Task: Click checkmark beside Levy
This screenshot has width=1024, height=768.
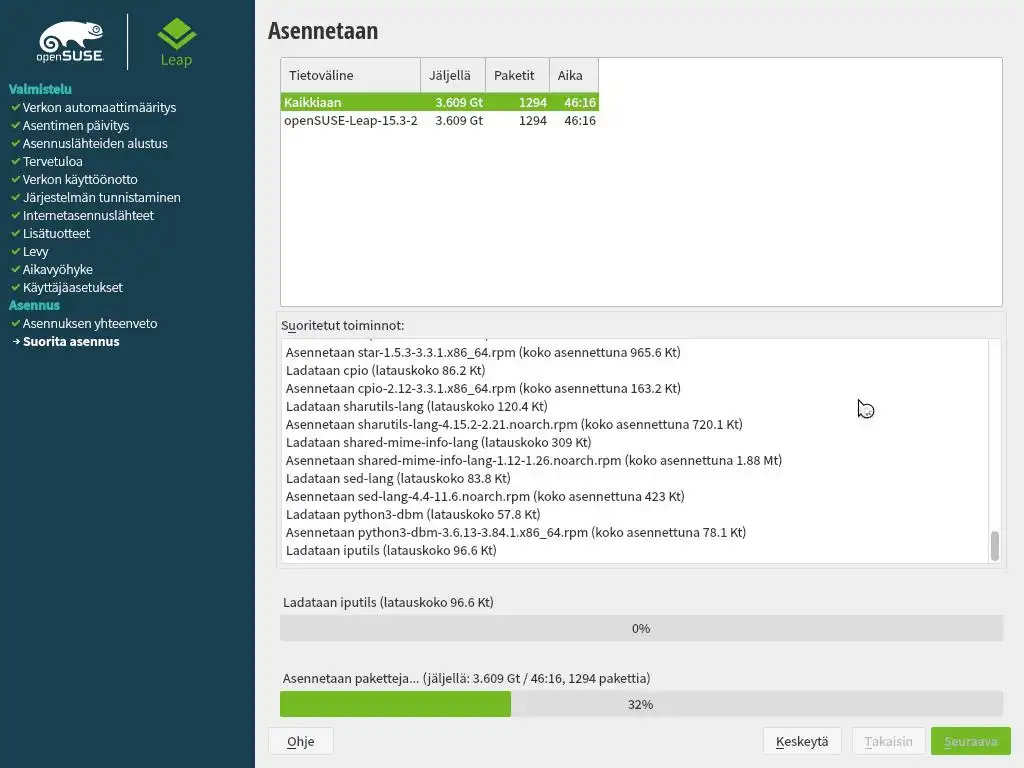Action: pyautogui.click(x=16, y=251)
